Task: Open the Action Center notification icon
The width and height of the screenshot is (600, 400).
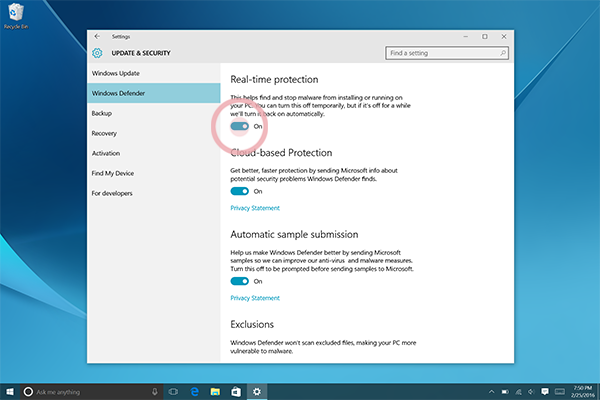Action: (545, 392)
